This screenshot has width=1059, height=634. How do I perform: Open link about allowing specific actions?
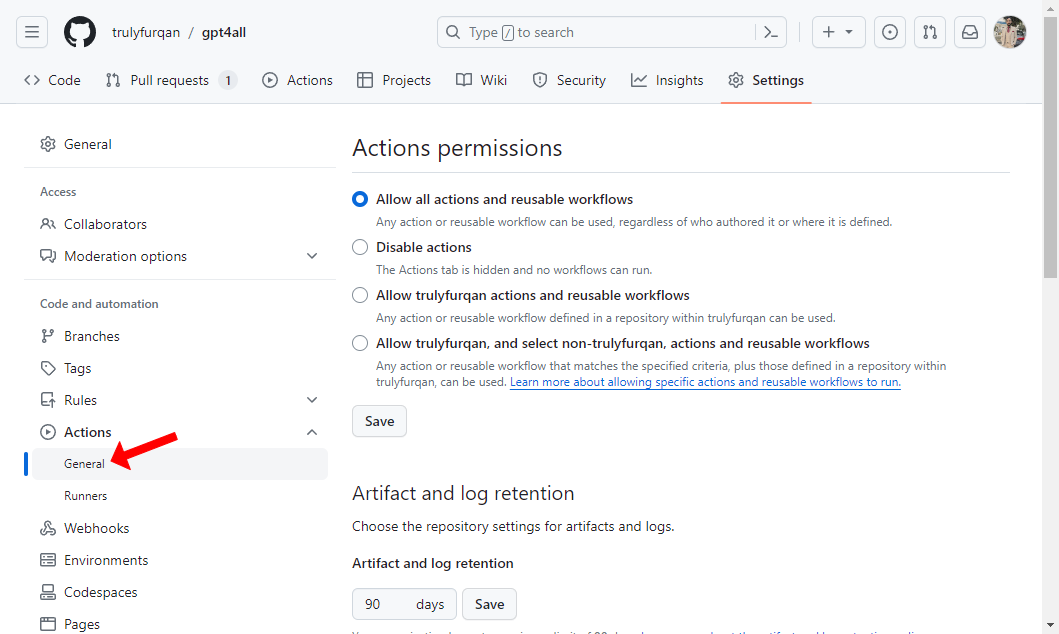tap(704, 382)
